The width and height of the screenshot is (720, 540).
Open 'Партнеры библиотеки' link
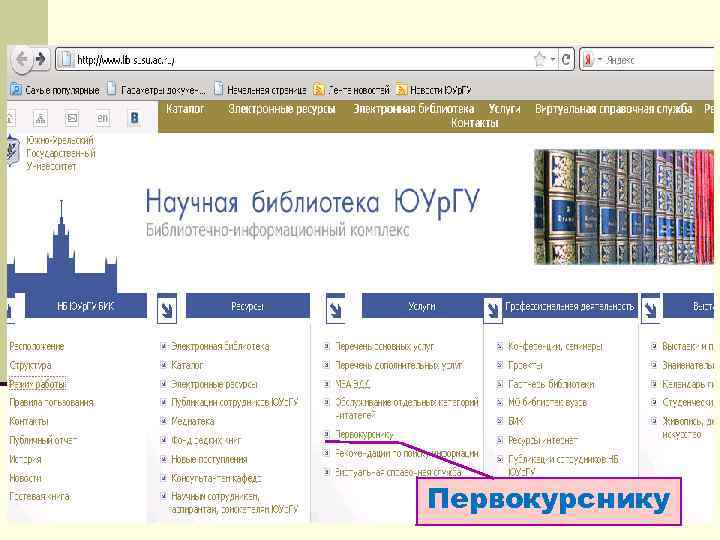tap(551, 384)
